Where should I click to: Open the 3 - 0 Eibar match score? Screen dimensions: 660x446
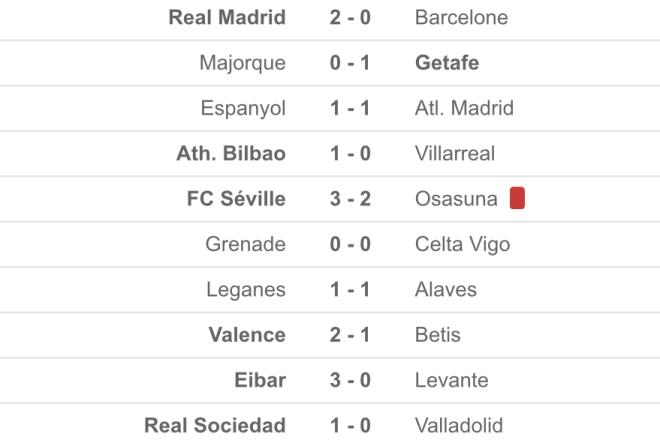350,380
